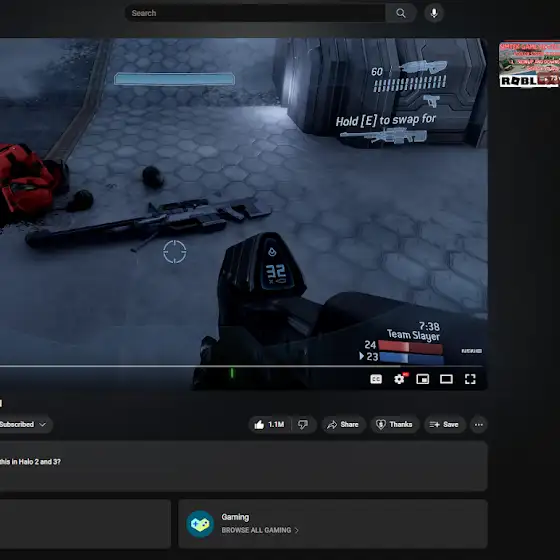The image size is (560, 560).
Task: Open video settings gear
Action: pyautogui.click(x=399, y=379)
